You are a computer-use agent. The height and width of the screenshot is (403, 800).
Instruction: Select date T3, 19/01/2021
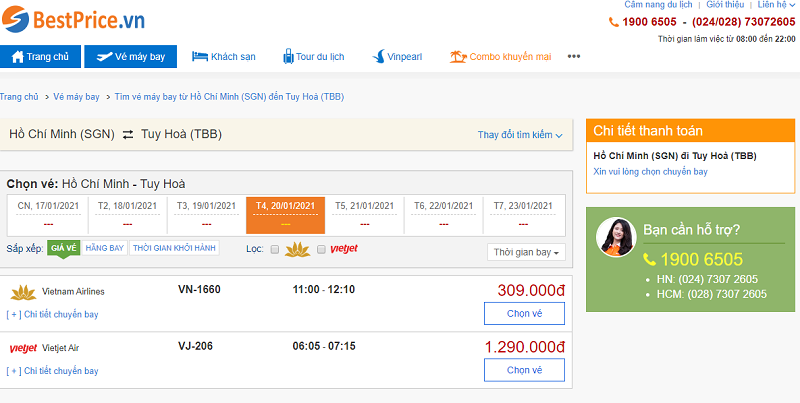pos(207,215)
